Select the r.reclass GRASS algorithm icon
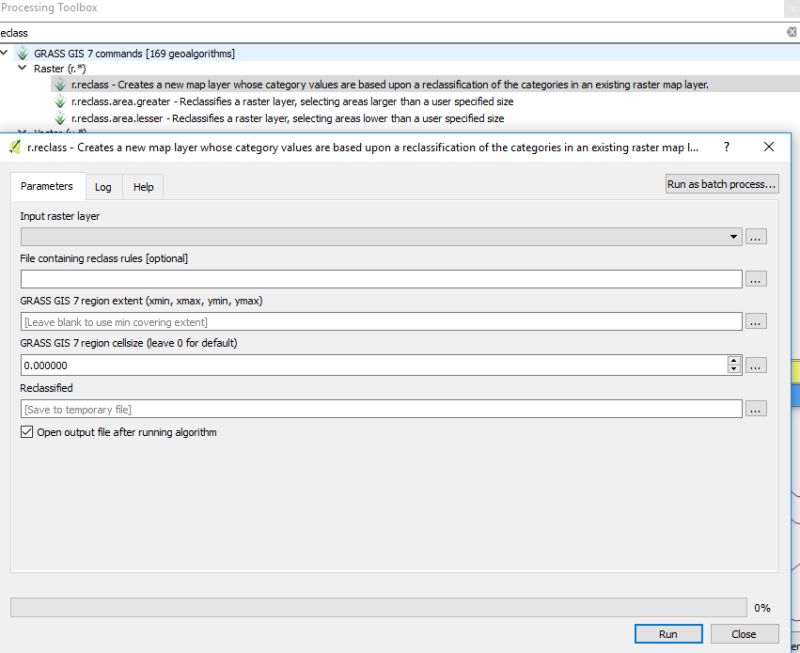800x653 pixels. (x=61, y=85)
